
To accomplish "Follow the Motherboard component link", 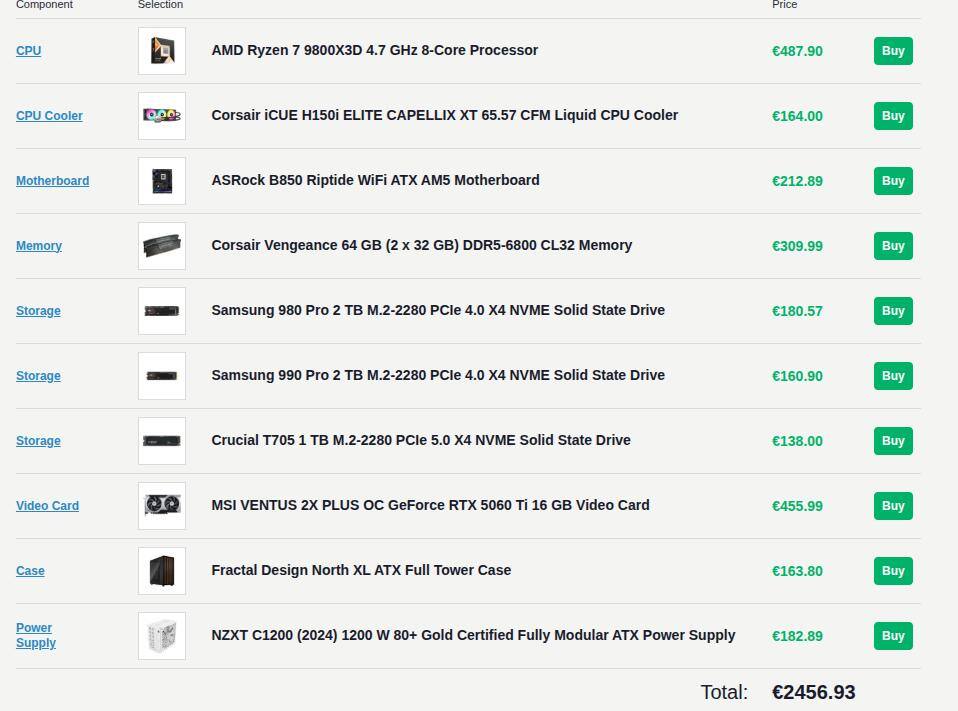I will click(53, 181).
